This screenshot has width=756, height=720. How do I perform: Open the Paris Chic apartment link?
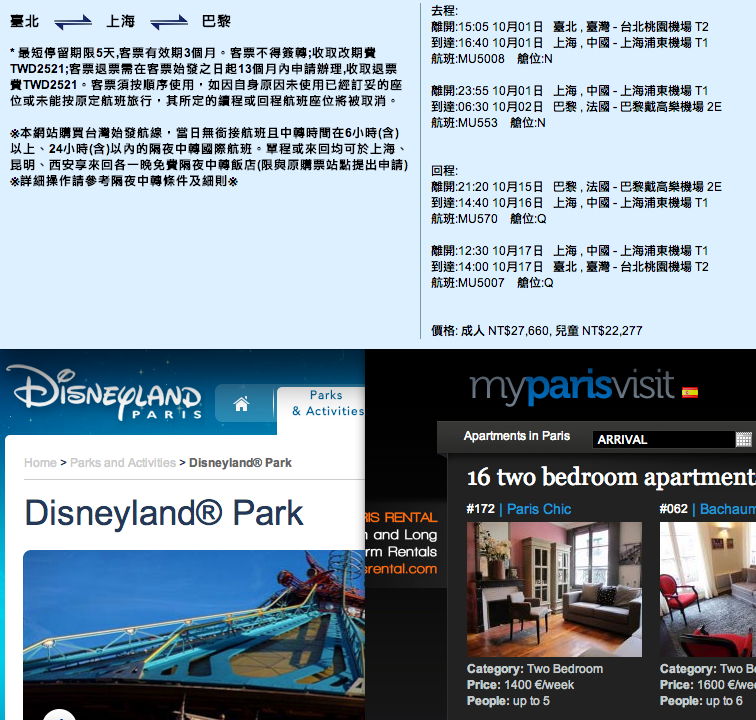539,509
